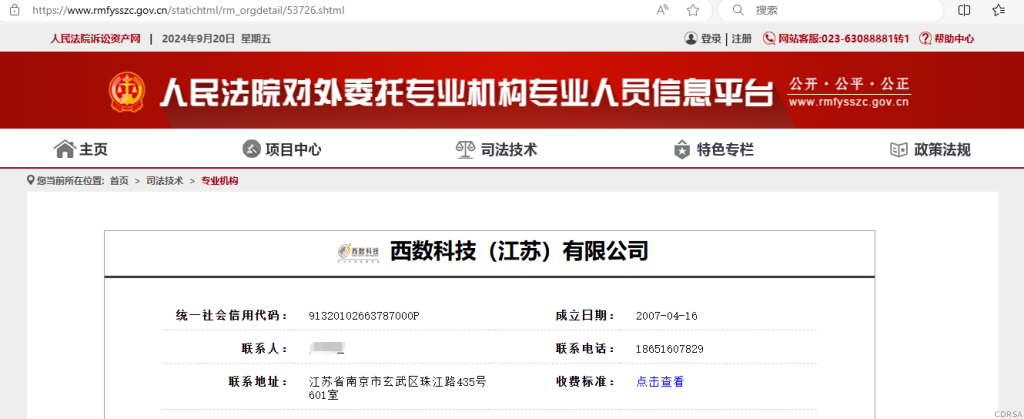Click the user avatar icon beside 登录

coord(691,39)
